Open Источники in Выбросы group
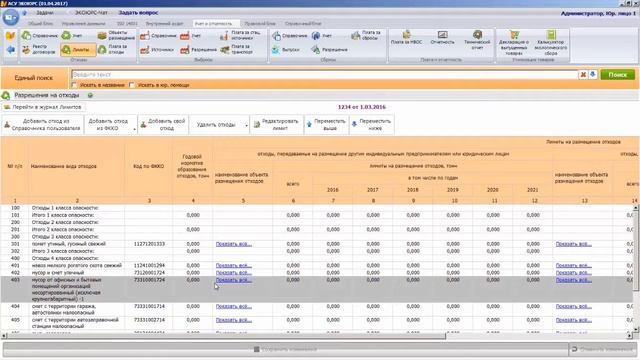This screenshot has width=640, height=360. [157, 50]
